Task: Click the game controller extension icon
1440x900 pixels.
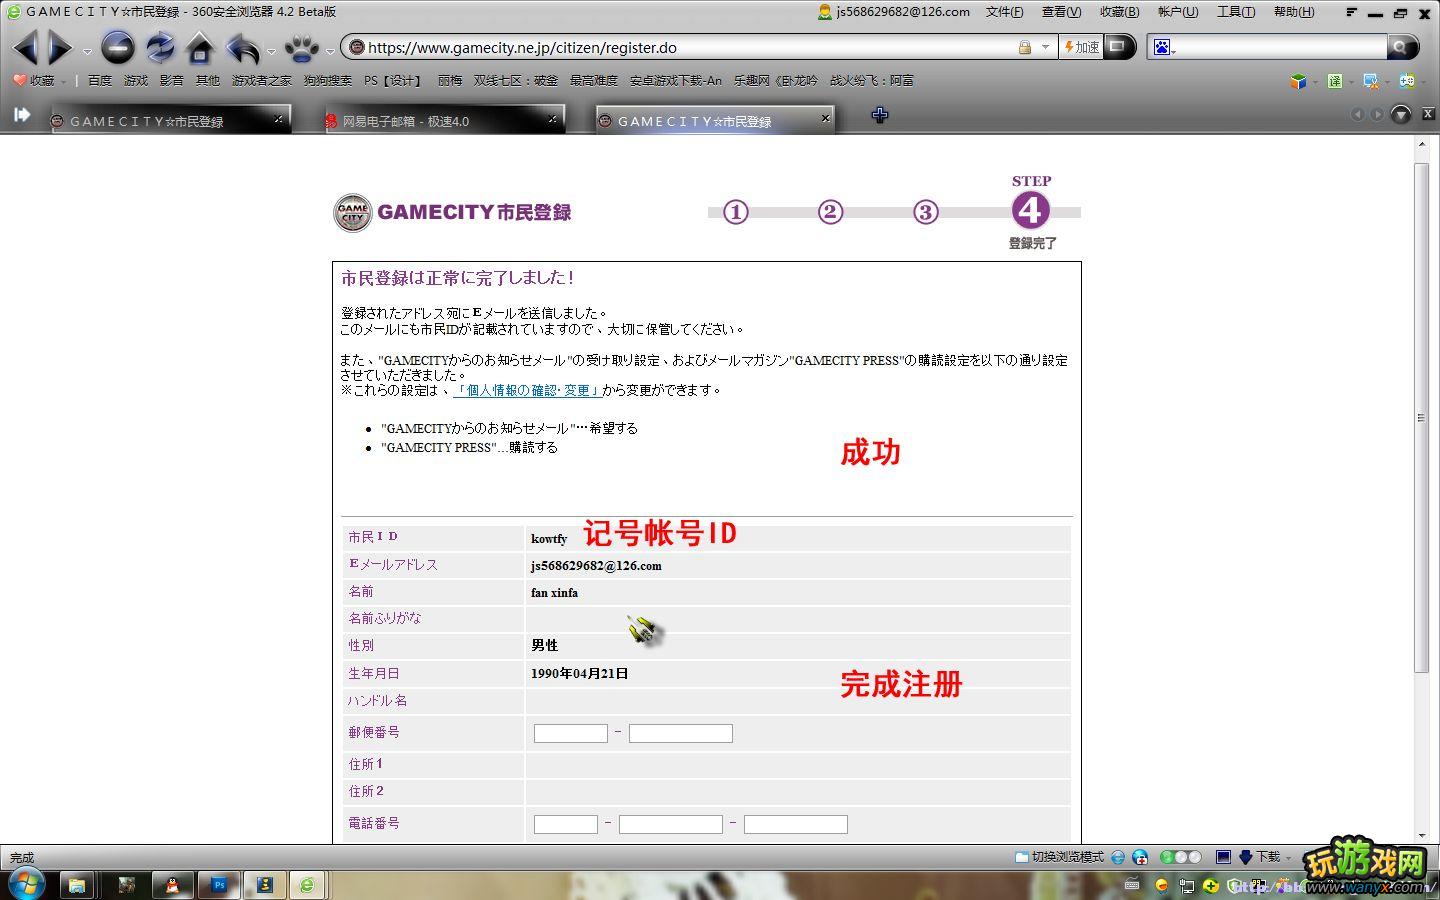Action: [x=1407, y=81]
